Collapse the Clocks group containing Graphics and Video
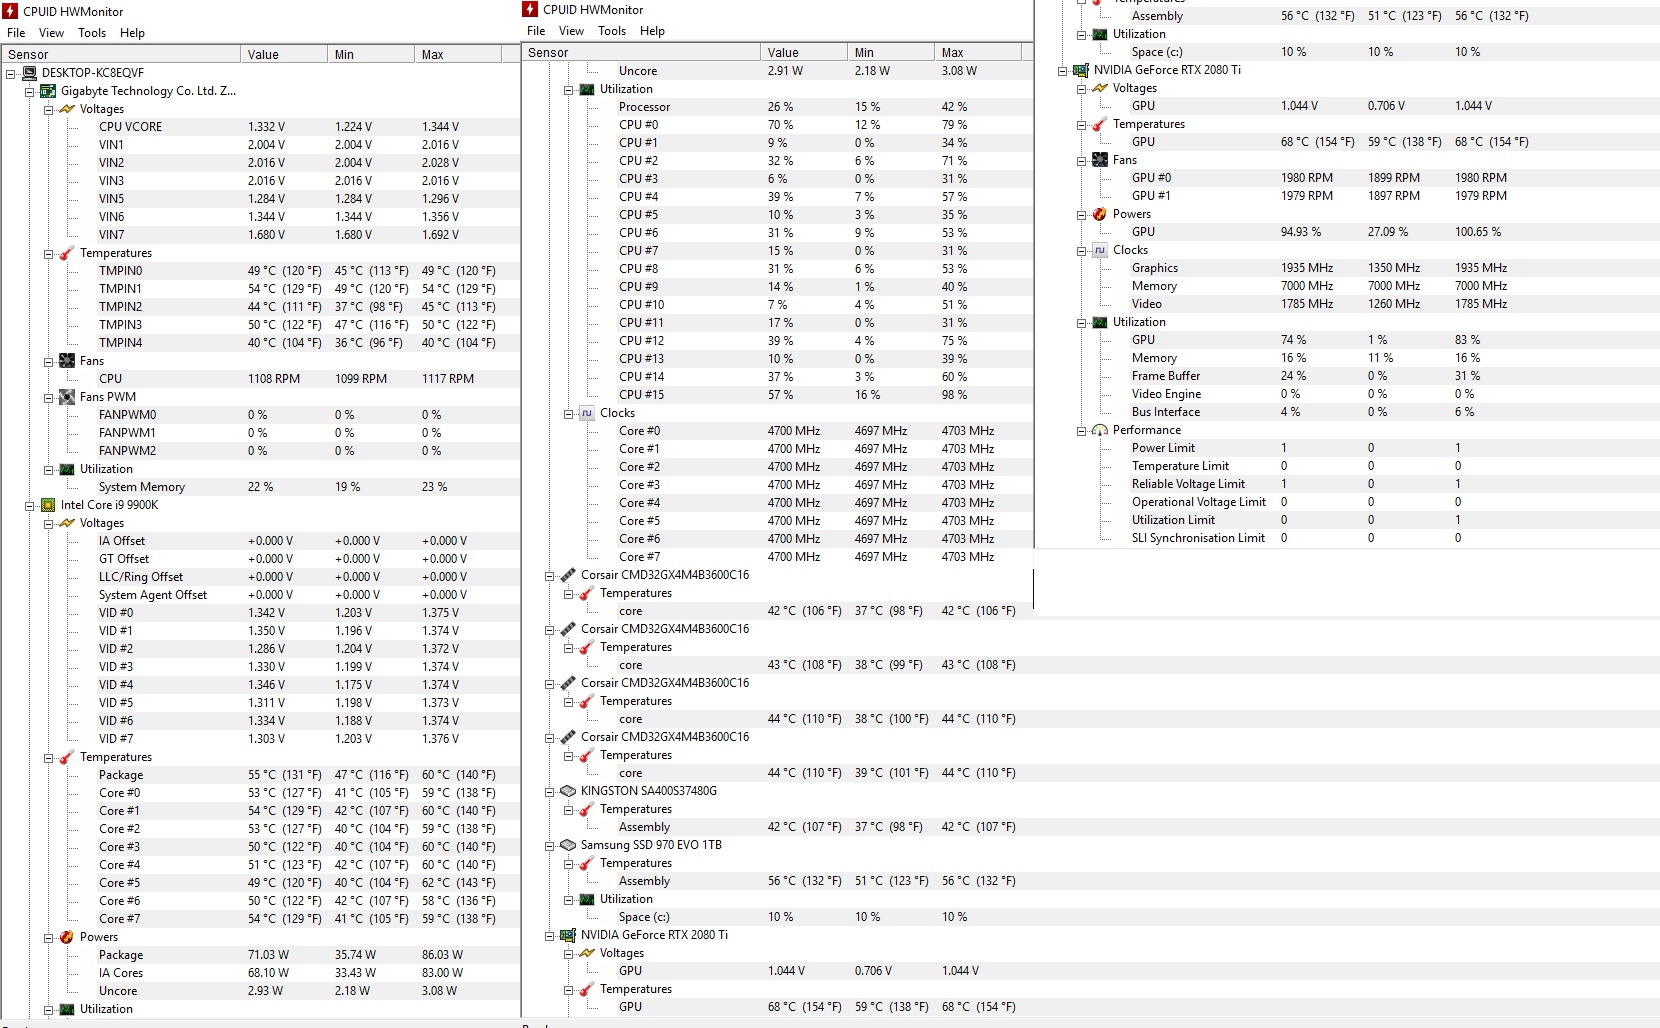This screenshot has width=1660, height=1028. [1081, 250]
